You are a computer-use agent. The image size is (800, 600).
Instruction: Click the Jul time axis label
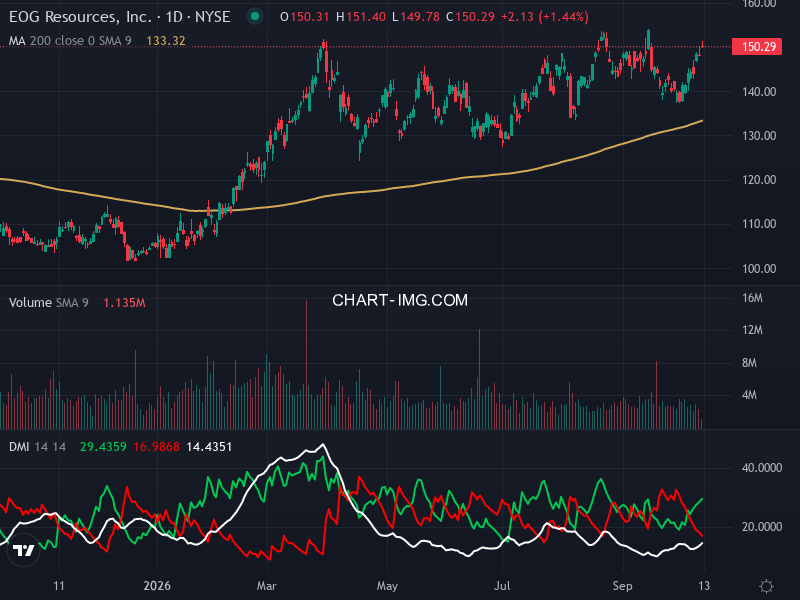(502, 586)
